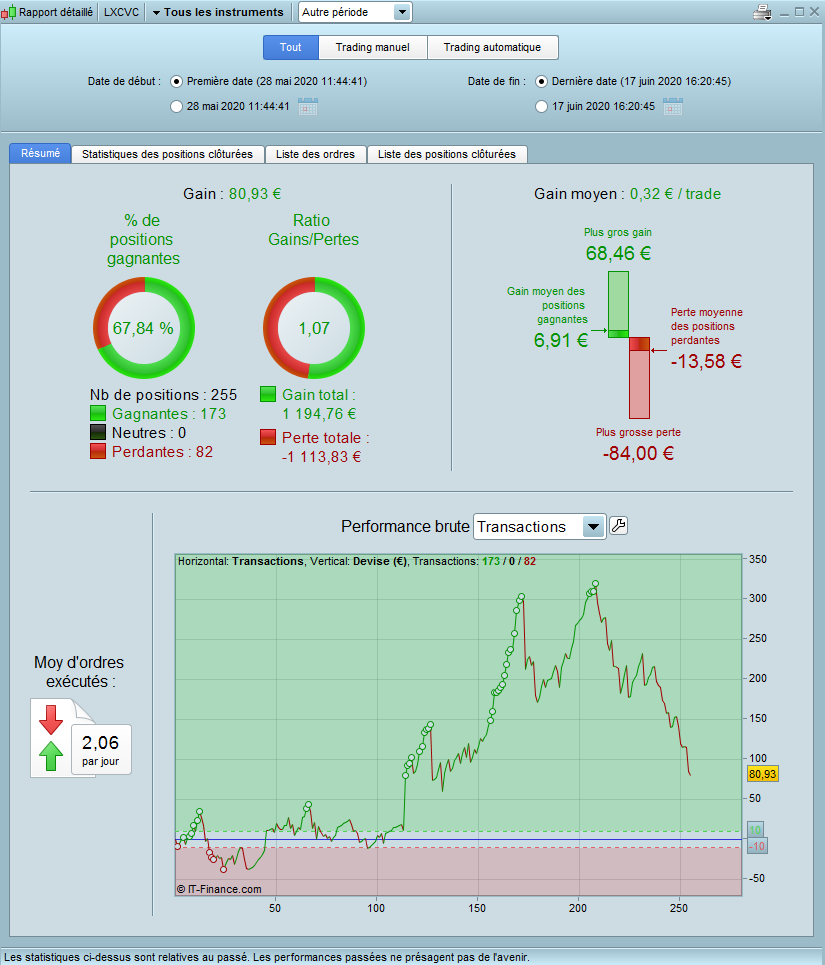Open the end date calendar picker
Viewport: 825px width, 965px height.
click(x=673, y=106)
